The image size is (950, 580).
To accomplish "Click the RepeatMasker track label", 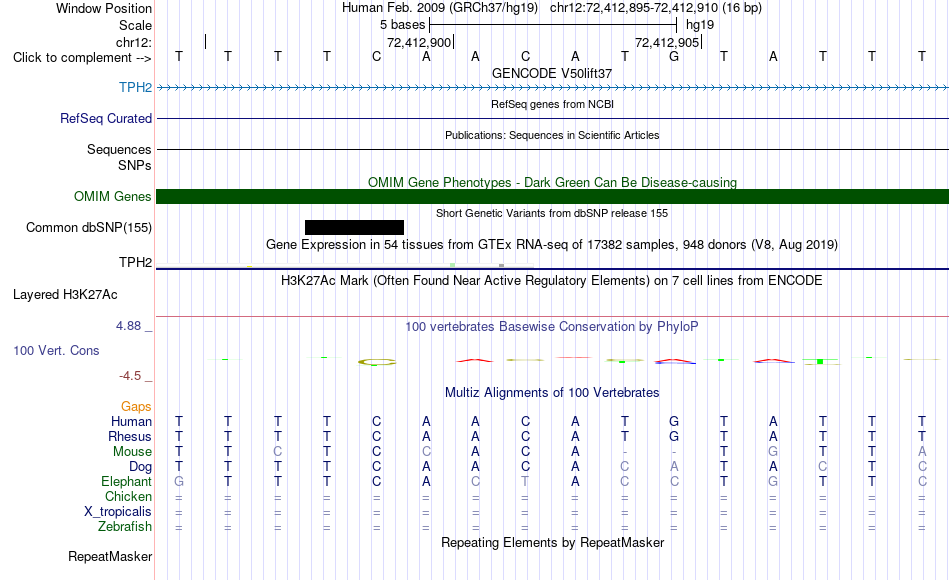I will click(110, 556).
